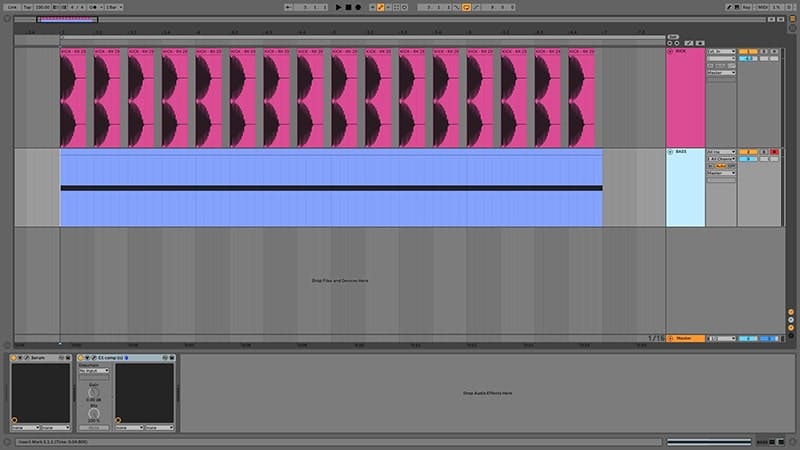800x450 pixels.
Task: Toggle the In/Out section show button
Action: [791, 312]
